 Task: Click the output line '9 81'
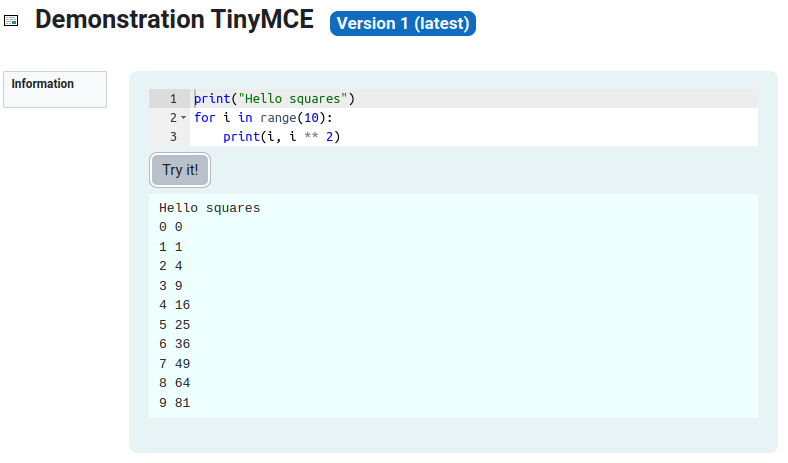(174, 403)
